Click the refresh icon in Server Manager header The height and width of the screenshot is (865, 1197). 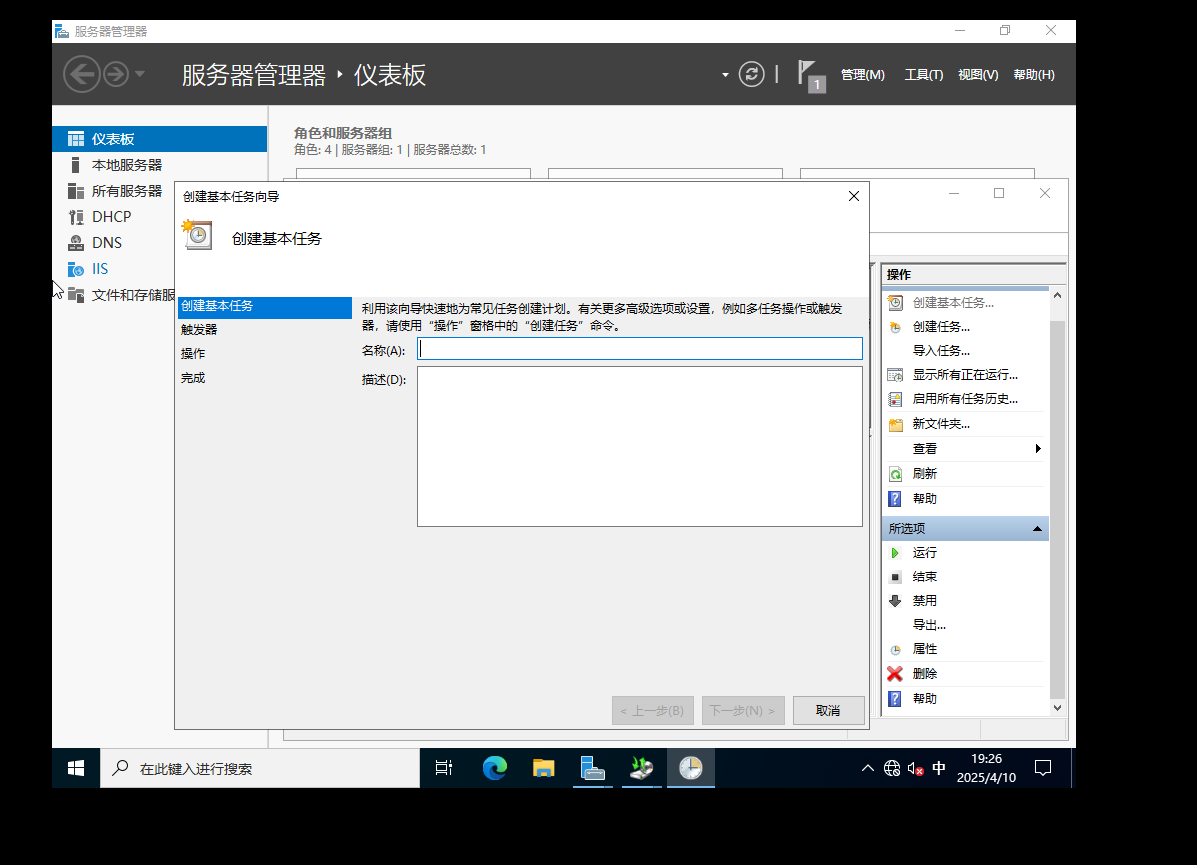(751, 74)
